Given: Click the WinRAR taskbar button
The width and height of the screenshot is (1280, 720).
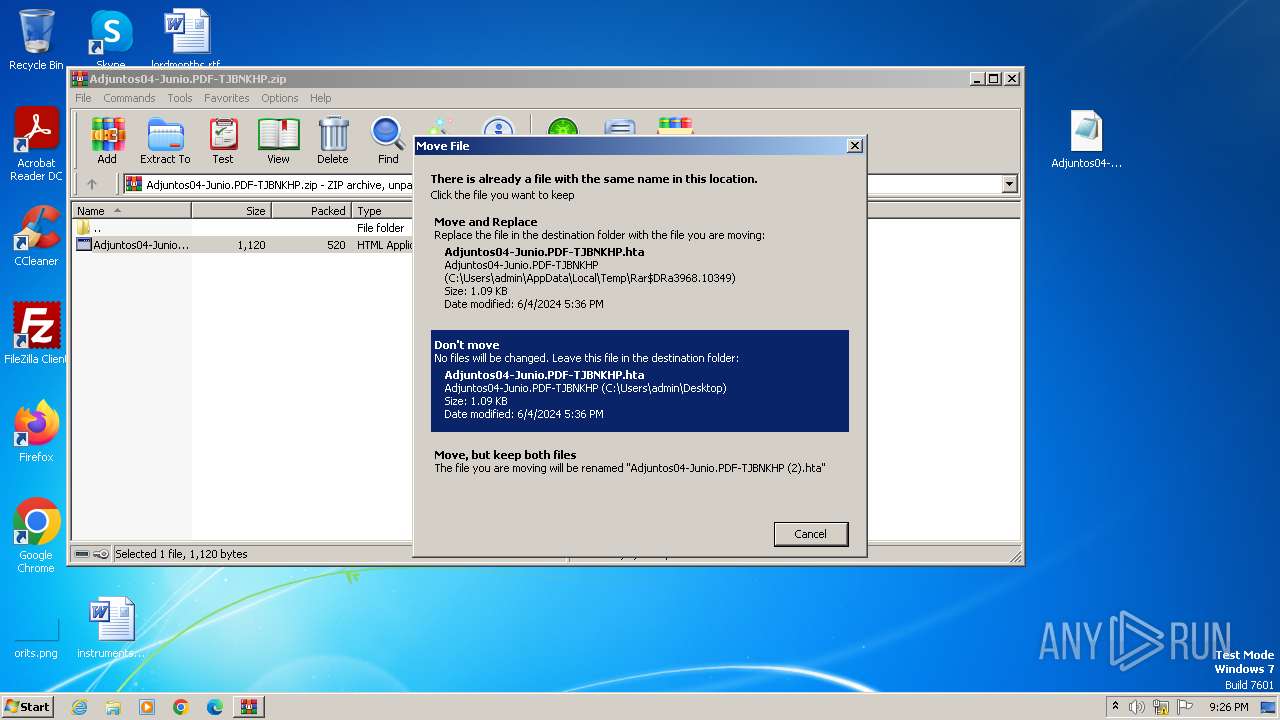Looking at the screenshot, I should [x=249, y=707].
